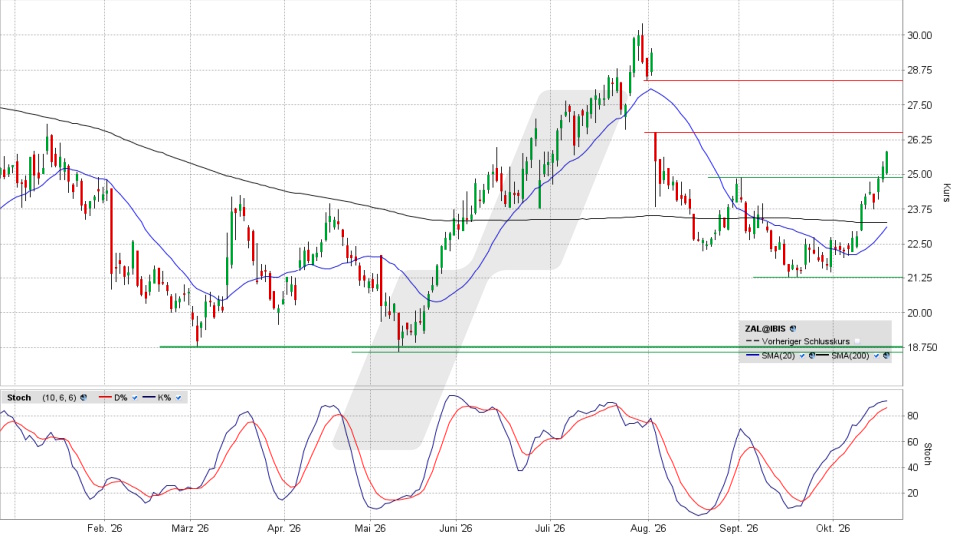
Task: Click the 30.00 price axis label
Action: pyautogui.click(x=920, y=36)
